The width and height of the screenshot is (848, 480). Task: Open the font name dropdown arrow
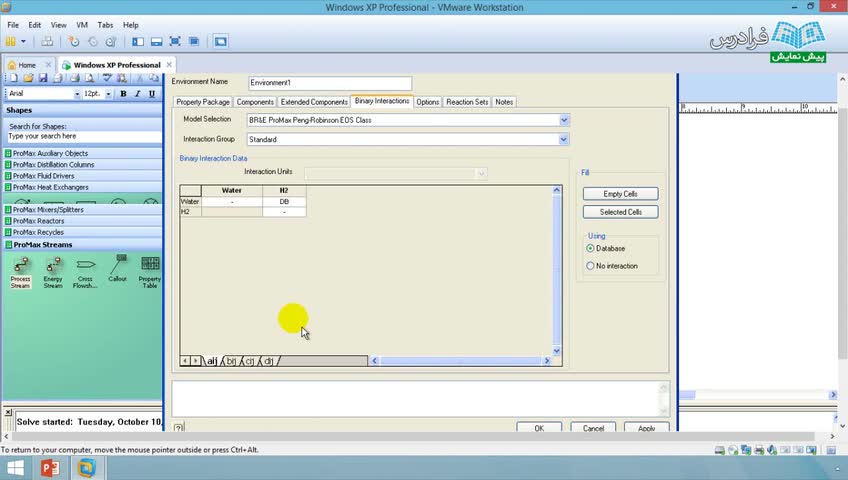tap(77, 94)
